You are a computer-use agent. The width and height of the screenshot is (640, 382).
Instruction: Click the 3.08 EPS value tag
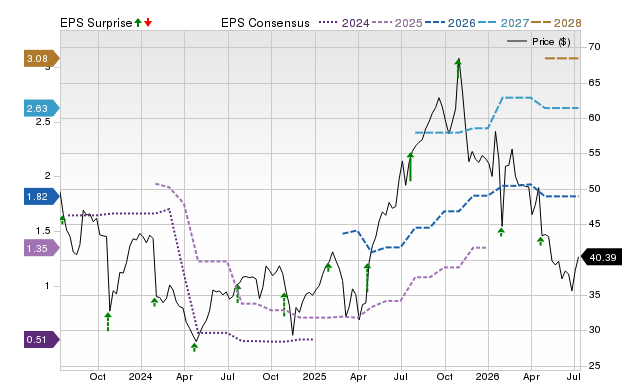point(41,59)
